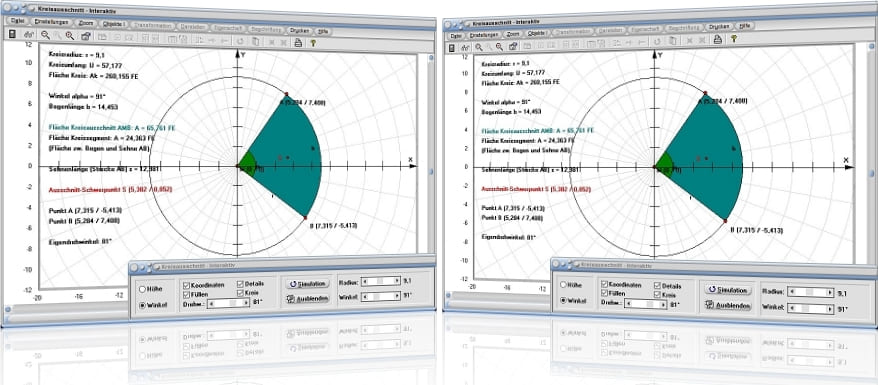Screen dimensions: 878x385
Task: Click the Ausblenden button in left panel
Action: click(307, 298)
